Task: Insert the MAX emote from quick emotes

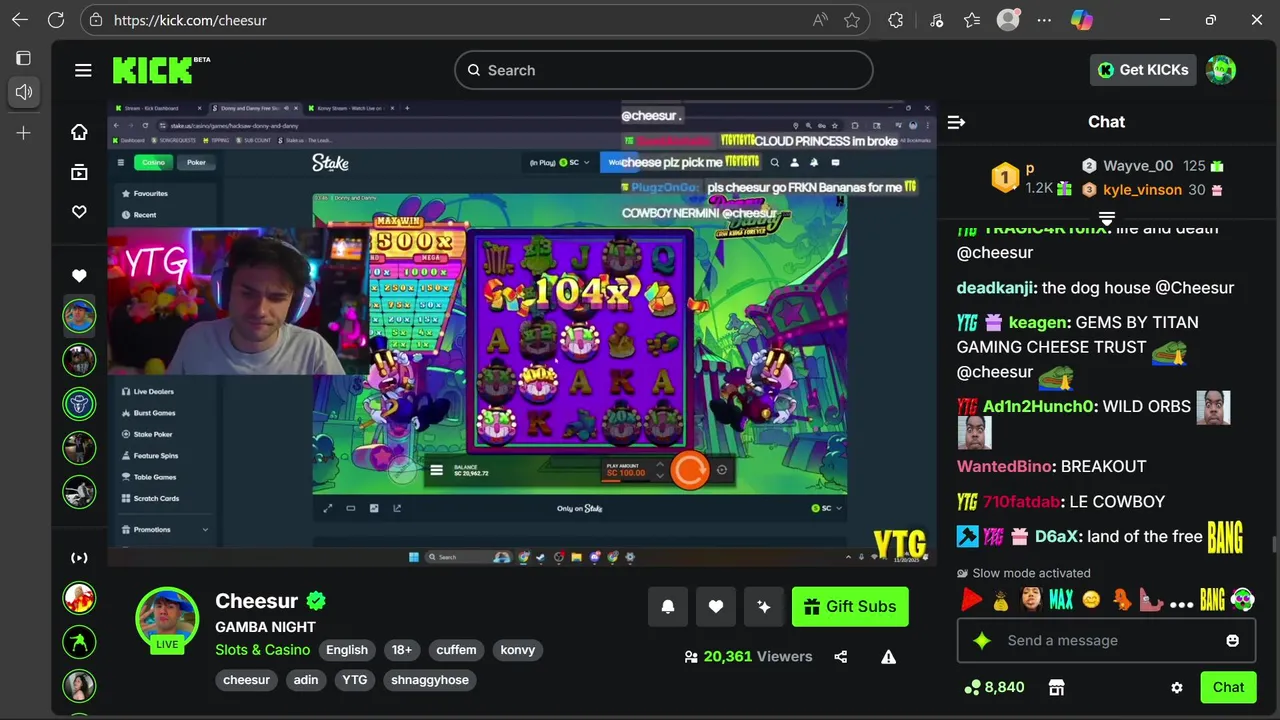Action: 1061,600
